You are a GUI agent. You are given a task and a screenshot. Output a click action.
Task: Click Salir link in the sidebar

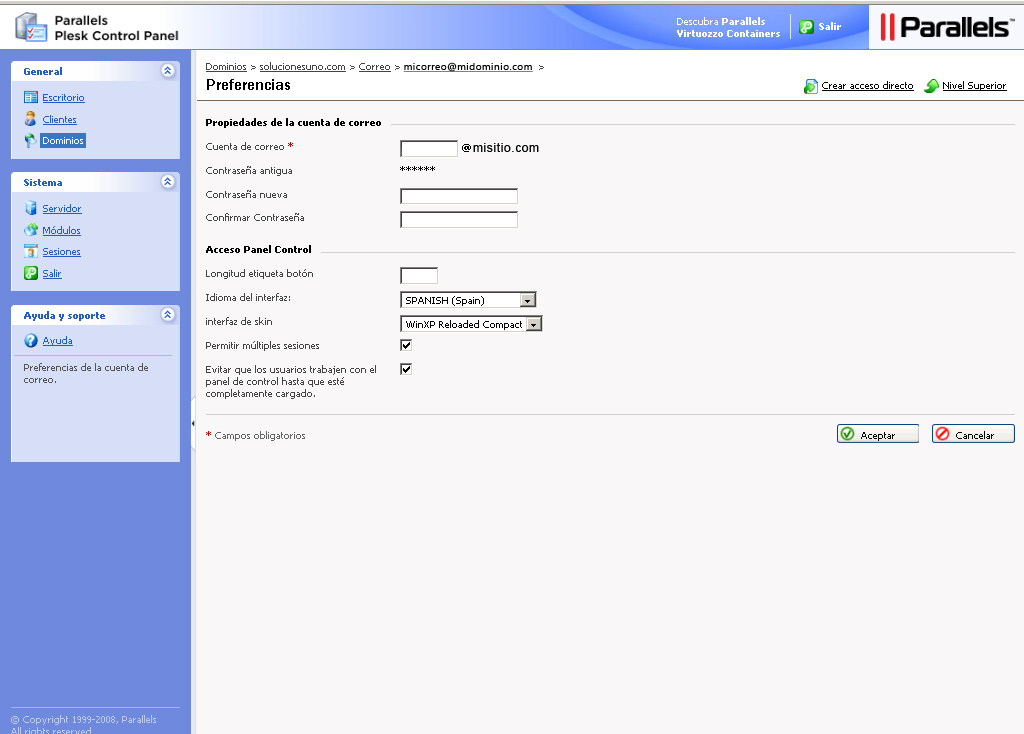(52, 274)
